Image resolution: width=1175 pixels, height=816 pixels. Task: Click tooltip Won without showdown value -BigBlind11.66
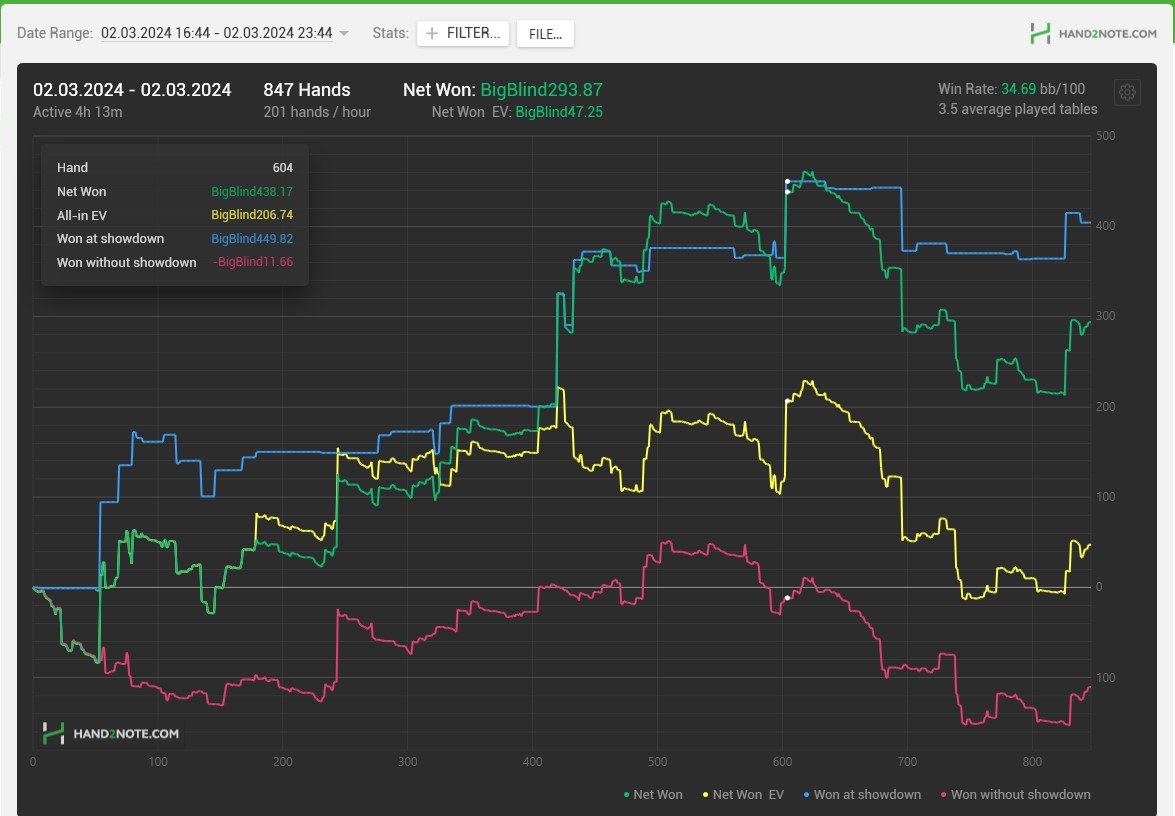(253, 262)
